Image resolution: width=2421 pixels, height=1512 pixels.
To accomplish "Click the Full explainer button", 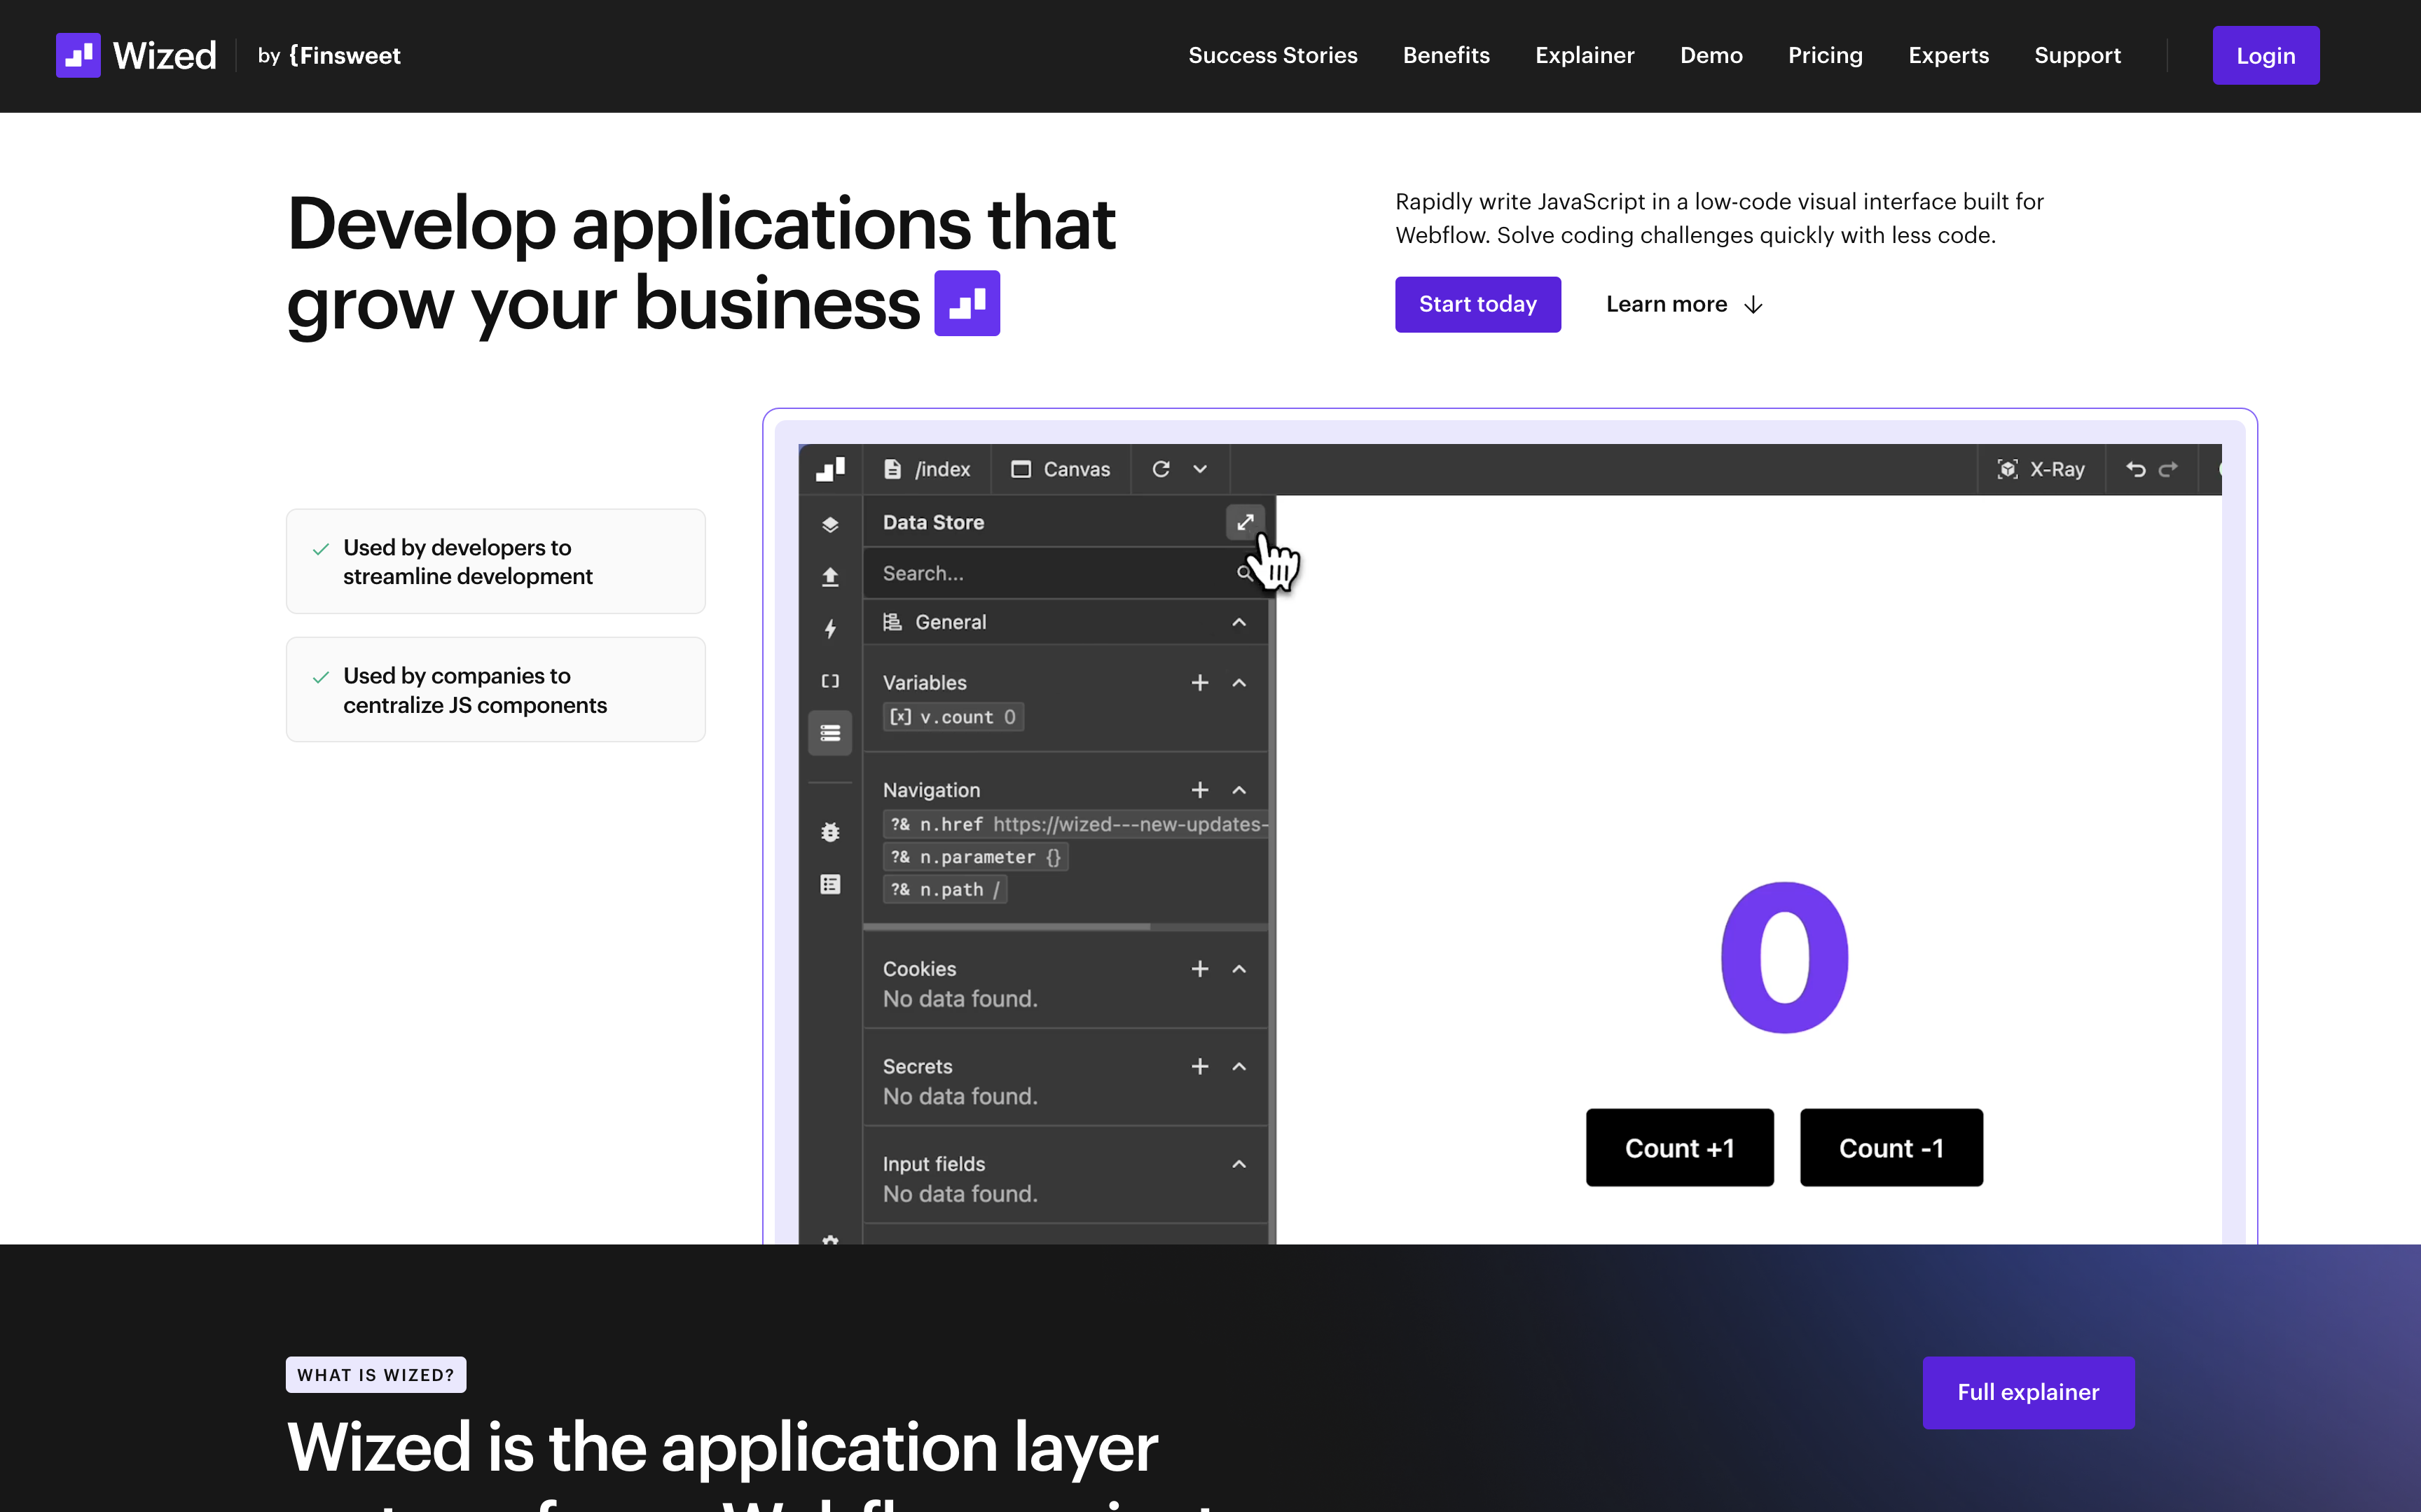I will pyautogui.click(x=2027, y=1392).
